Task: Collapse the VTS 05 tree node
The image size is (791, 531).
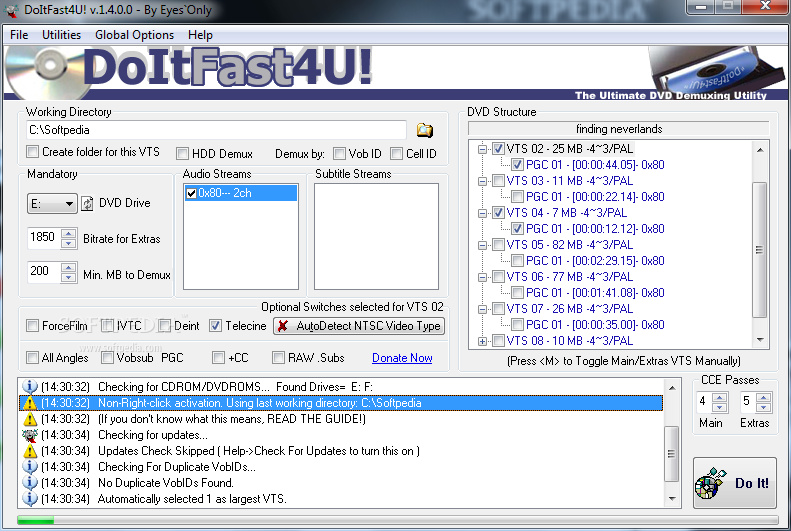Action: (x=482, y=245)
